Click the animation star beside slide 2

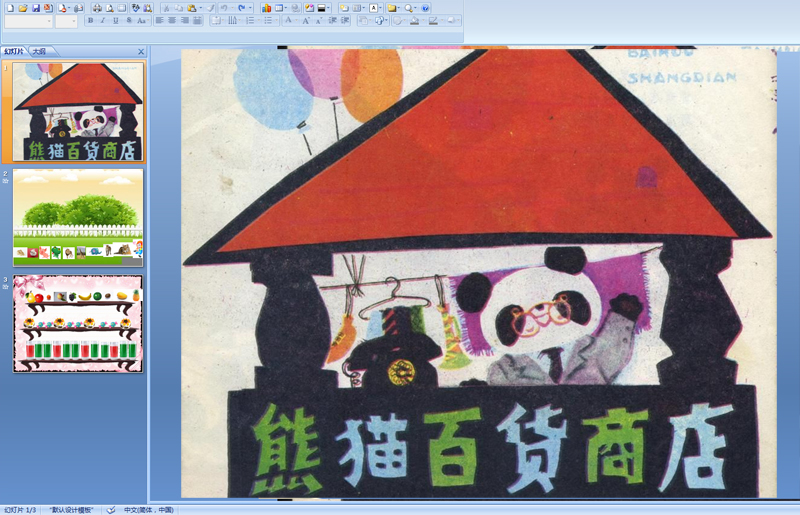tap(6, 181)
